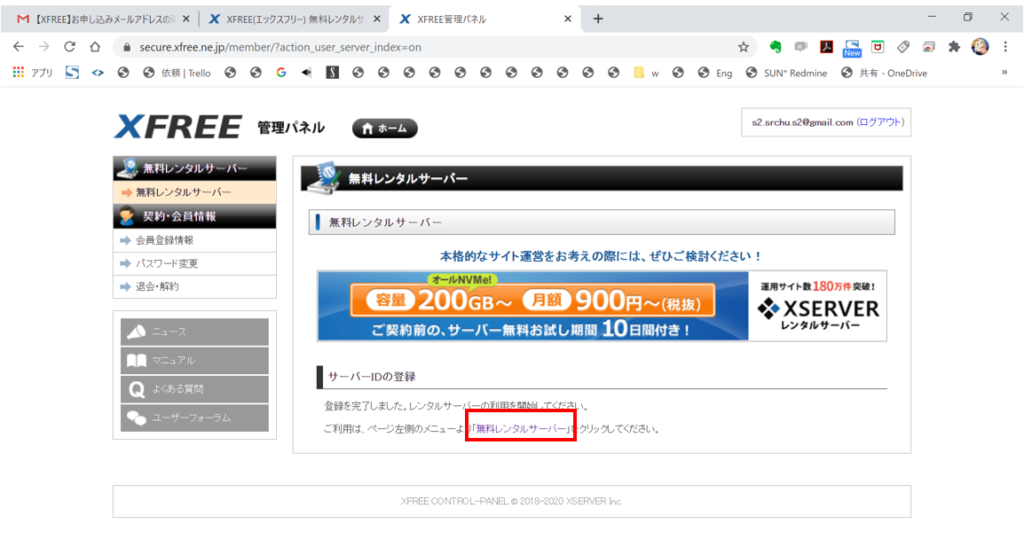The width and height of the screenshot is (1024, 547).
Task: Switch to XFREE(エックスフリー) 無料レンタル tab
Action: [291, 18]
